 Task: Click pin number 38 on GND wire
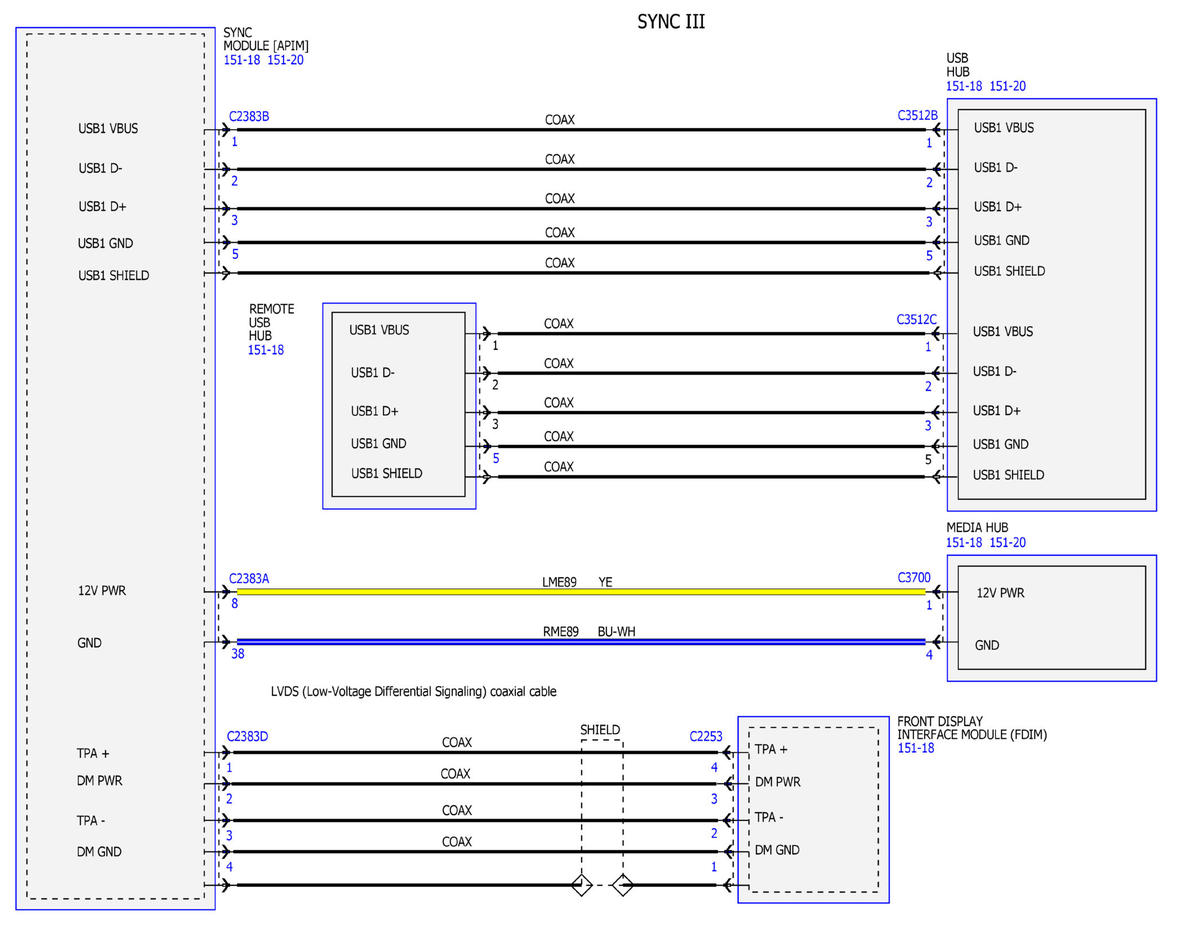[x=237, y=654]
